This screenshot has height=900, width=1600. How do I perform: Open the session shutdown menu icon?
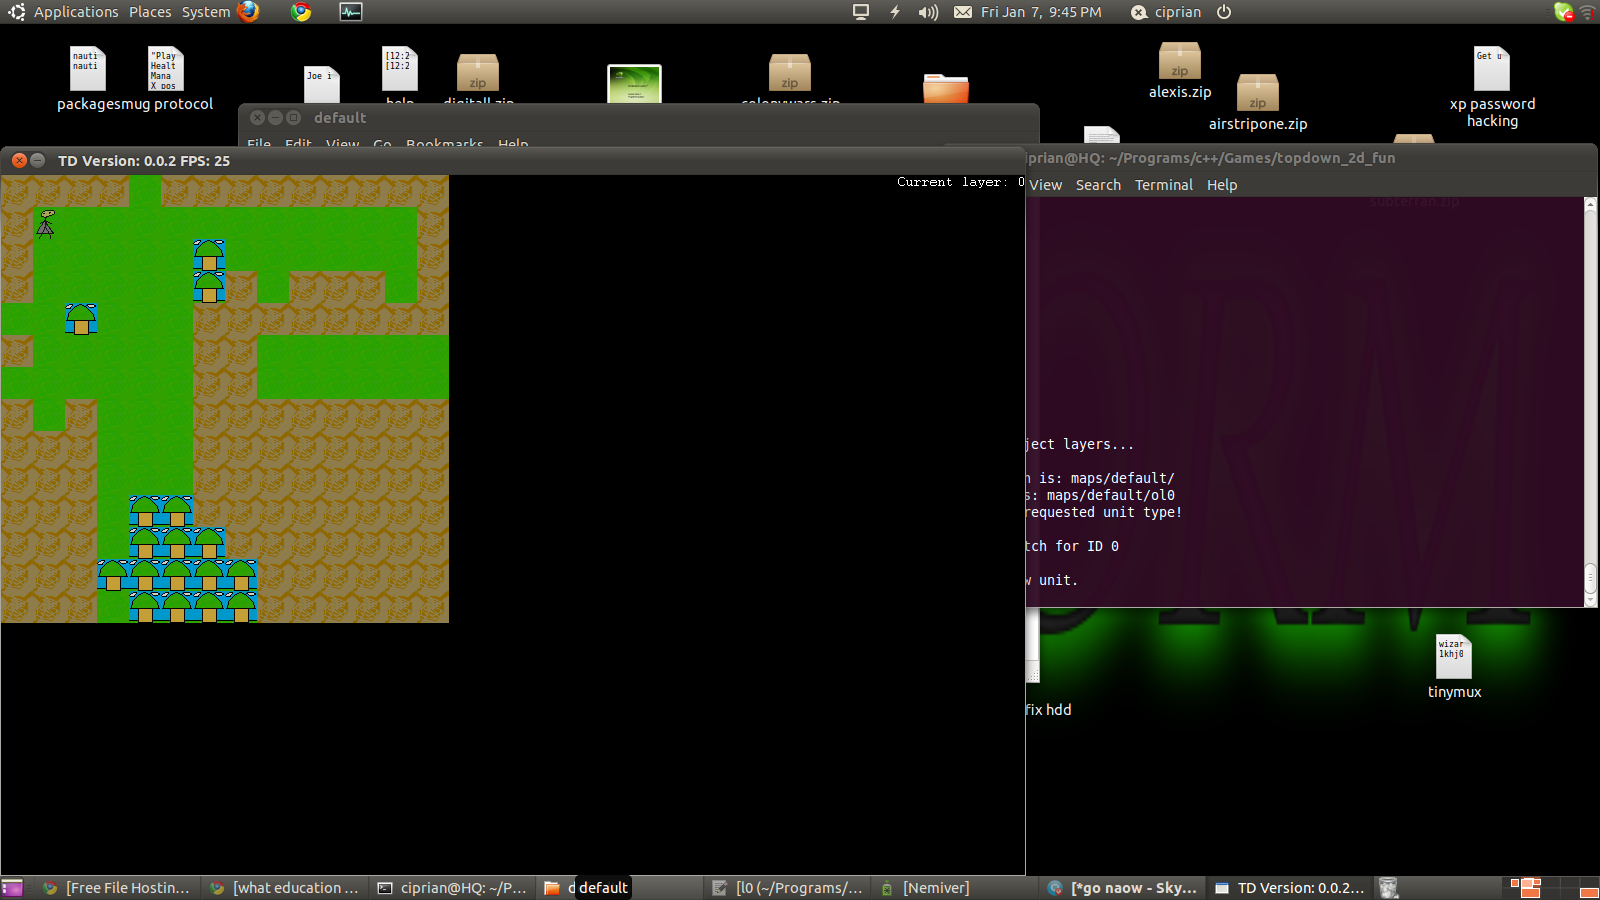click(1224, 12)
